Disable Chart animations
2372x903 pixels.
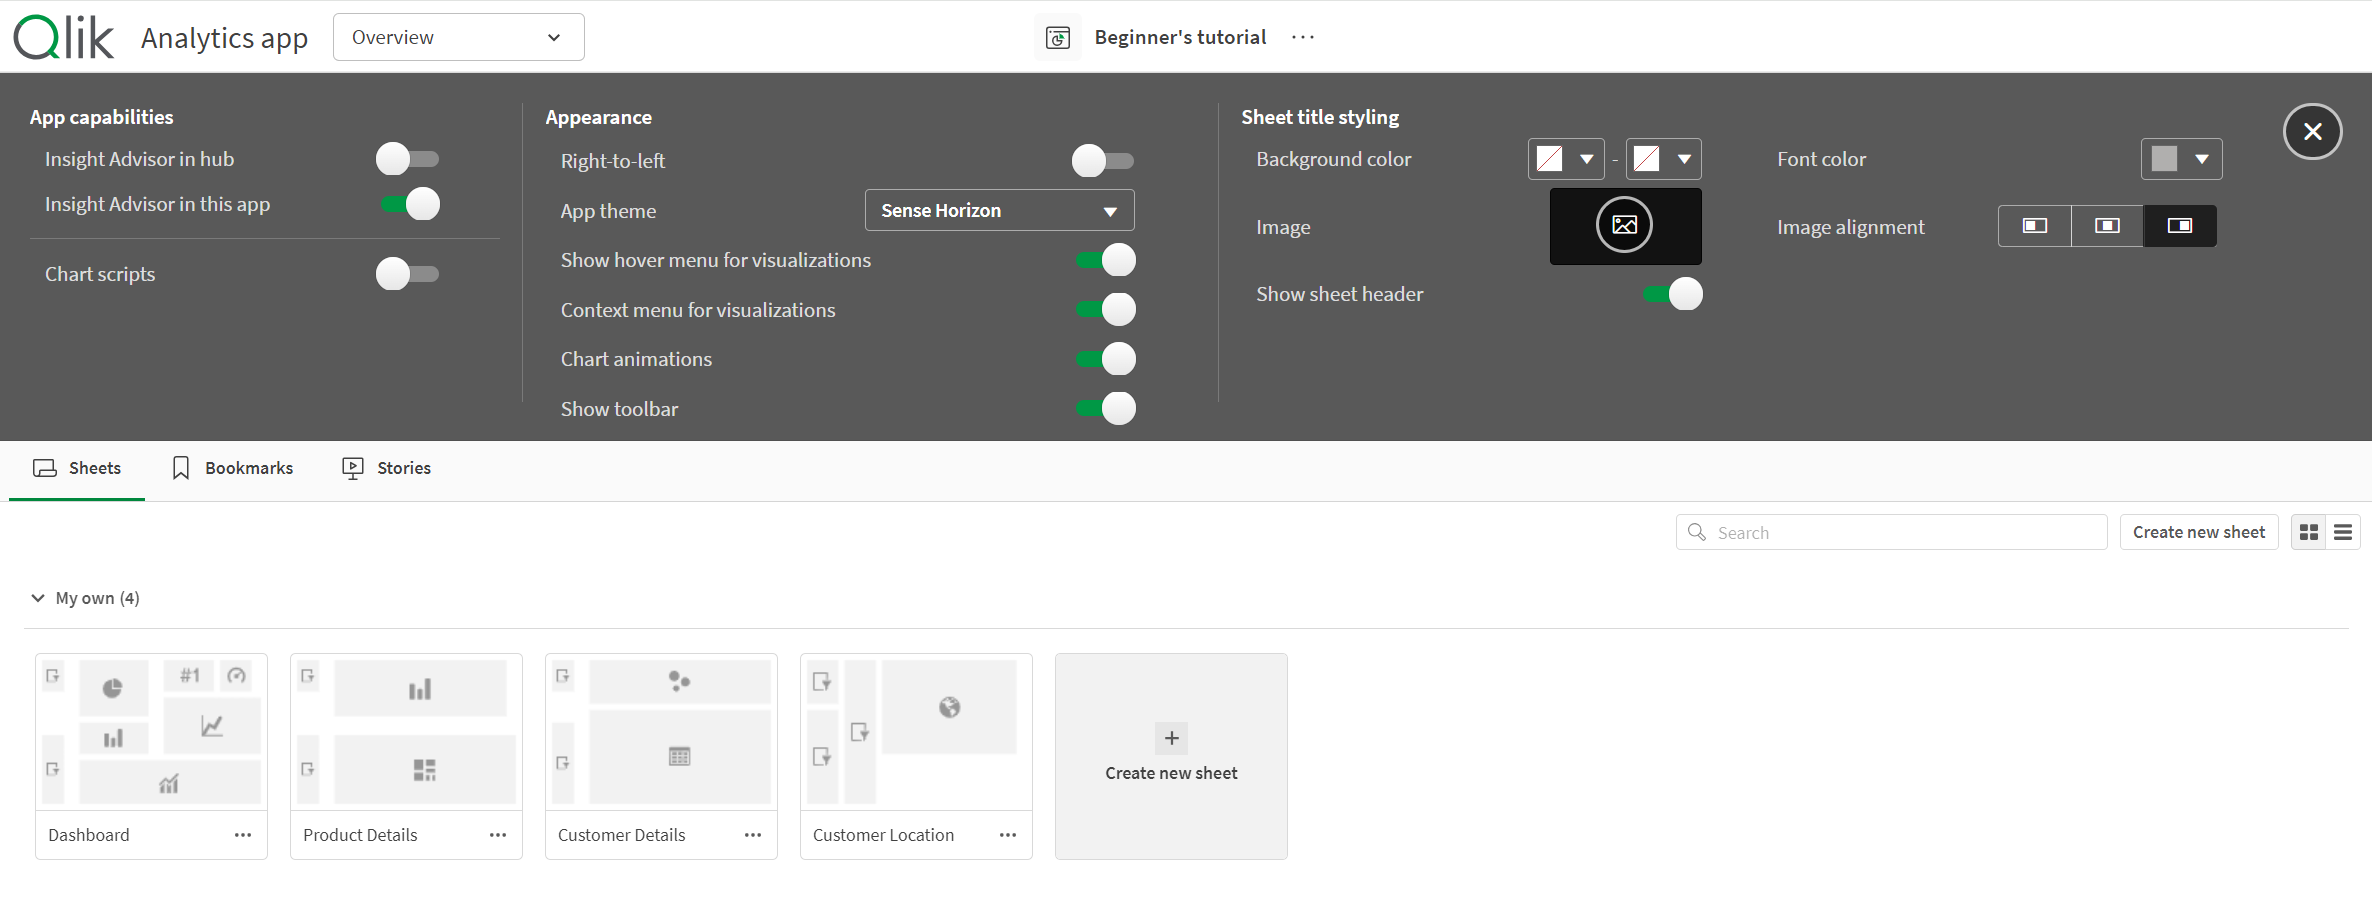[1104, 358]
